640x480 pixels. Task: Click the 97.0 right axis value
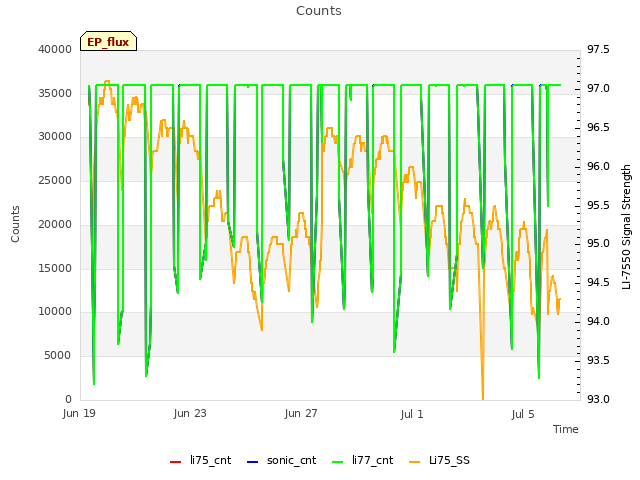(x=598, y=89)
